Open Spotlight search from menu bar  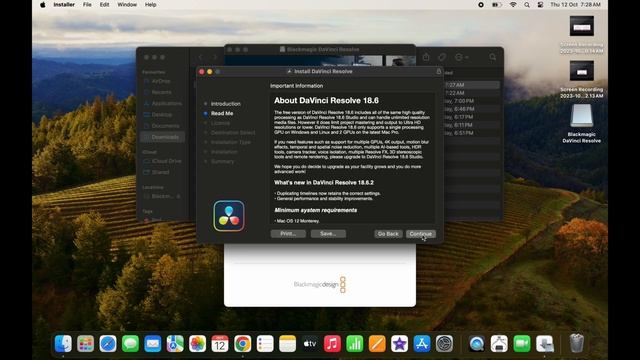[x=527, y=5]
